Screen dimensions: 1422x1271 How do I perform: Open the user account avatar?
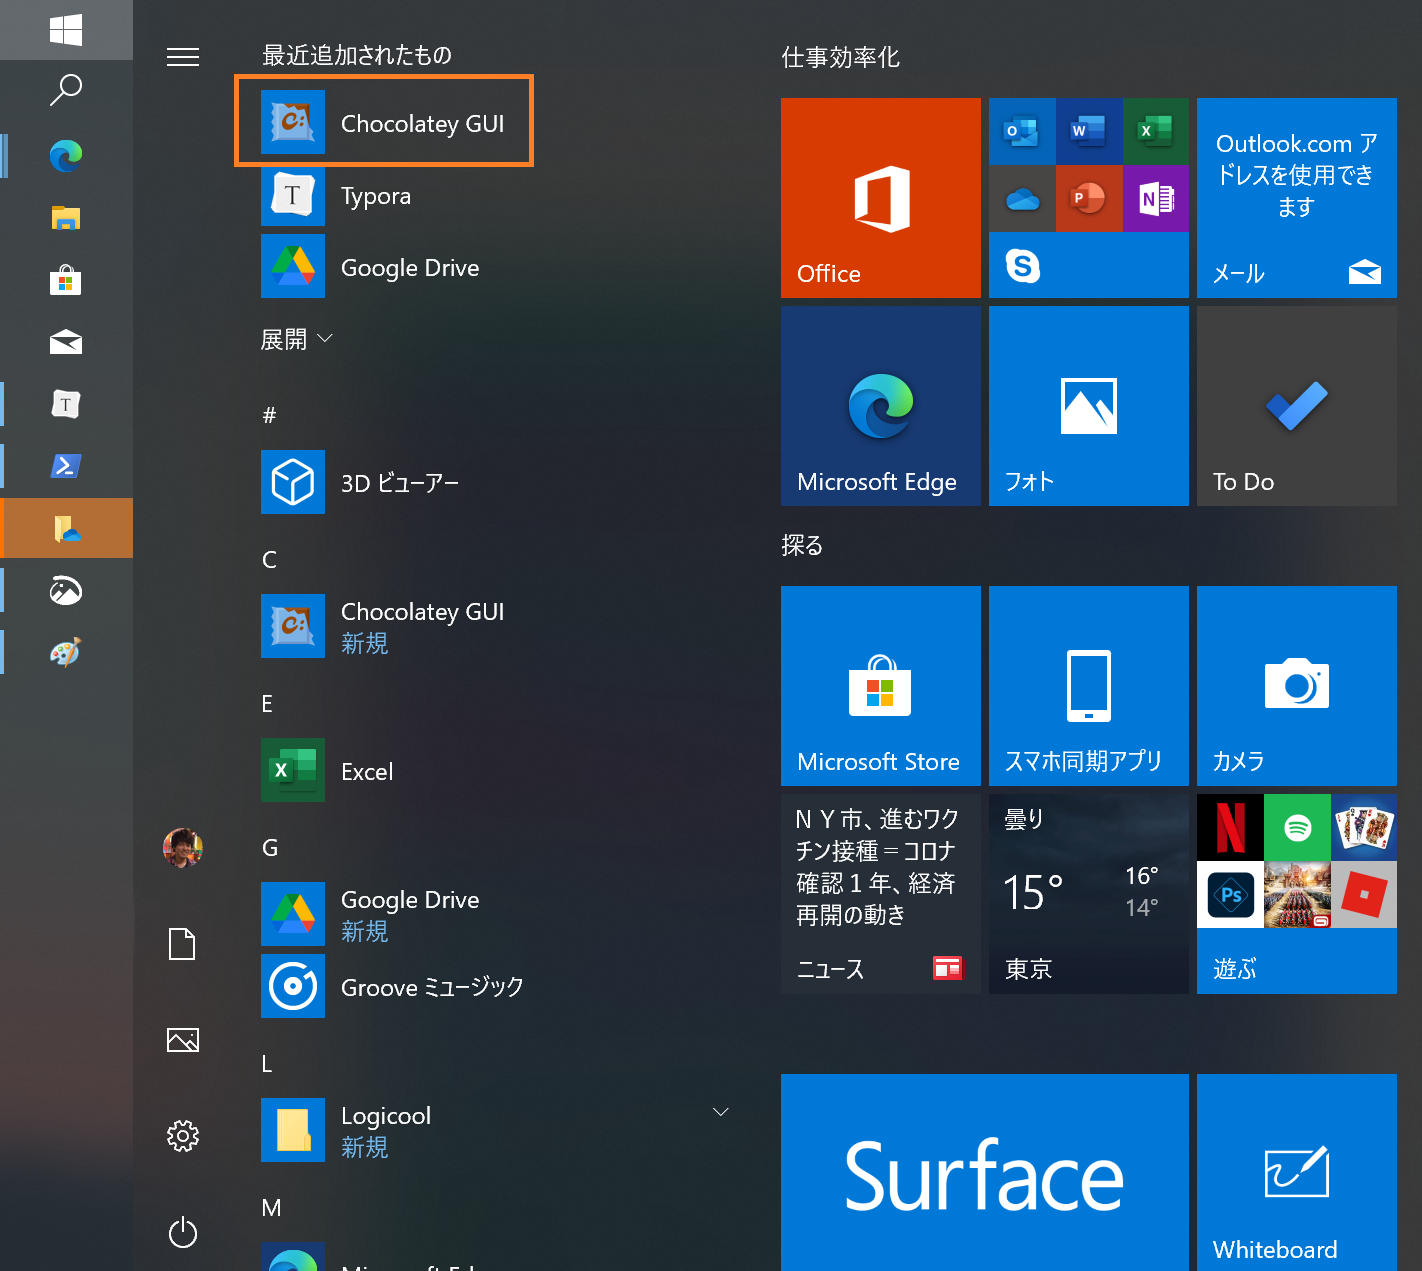[x=183, y=848]
